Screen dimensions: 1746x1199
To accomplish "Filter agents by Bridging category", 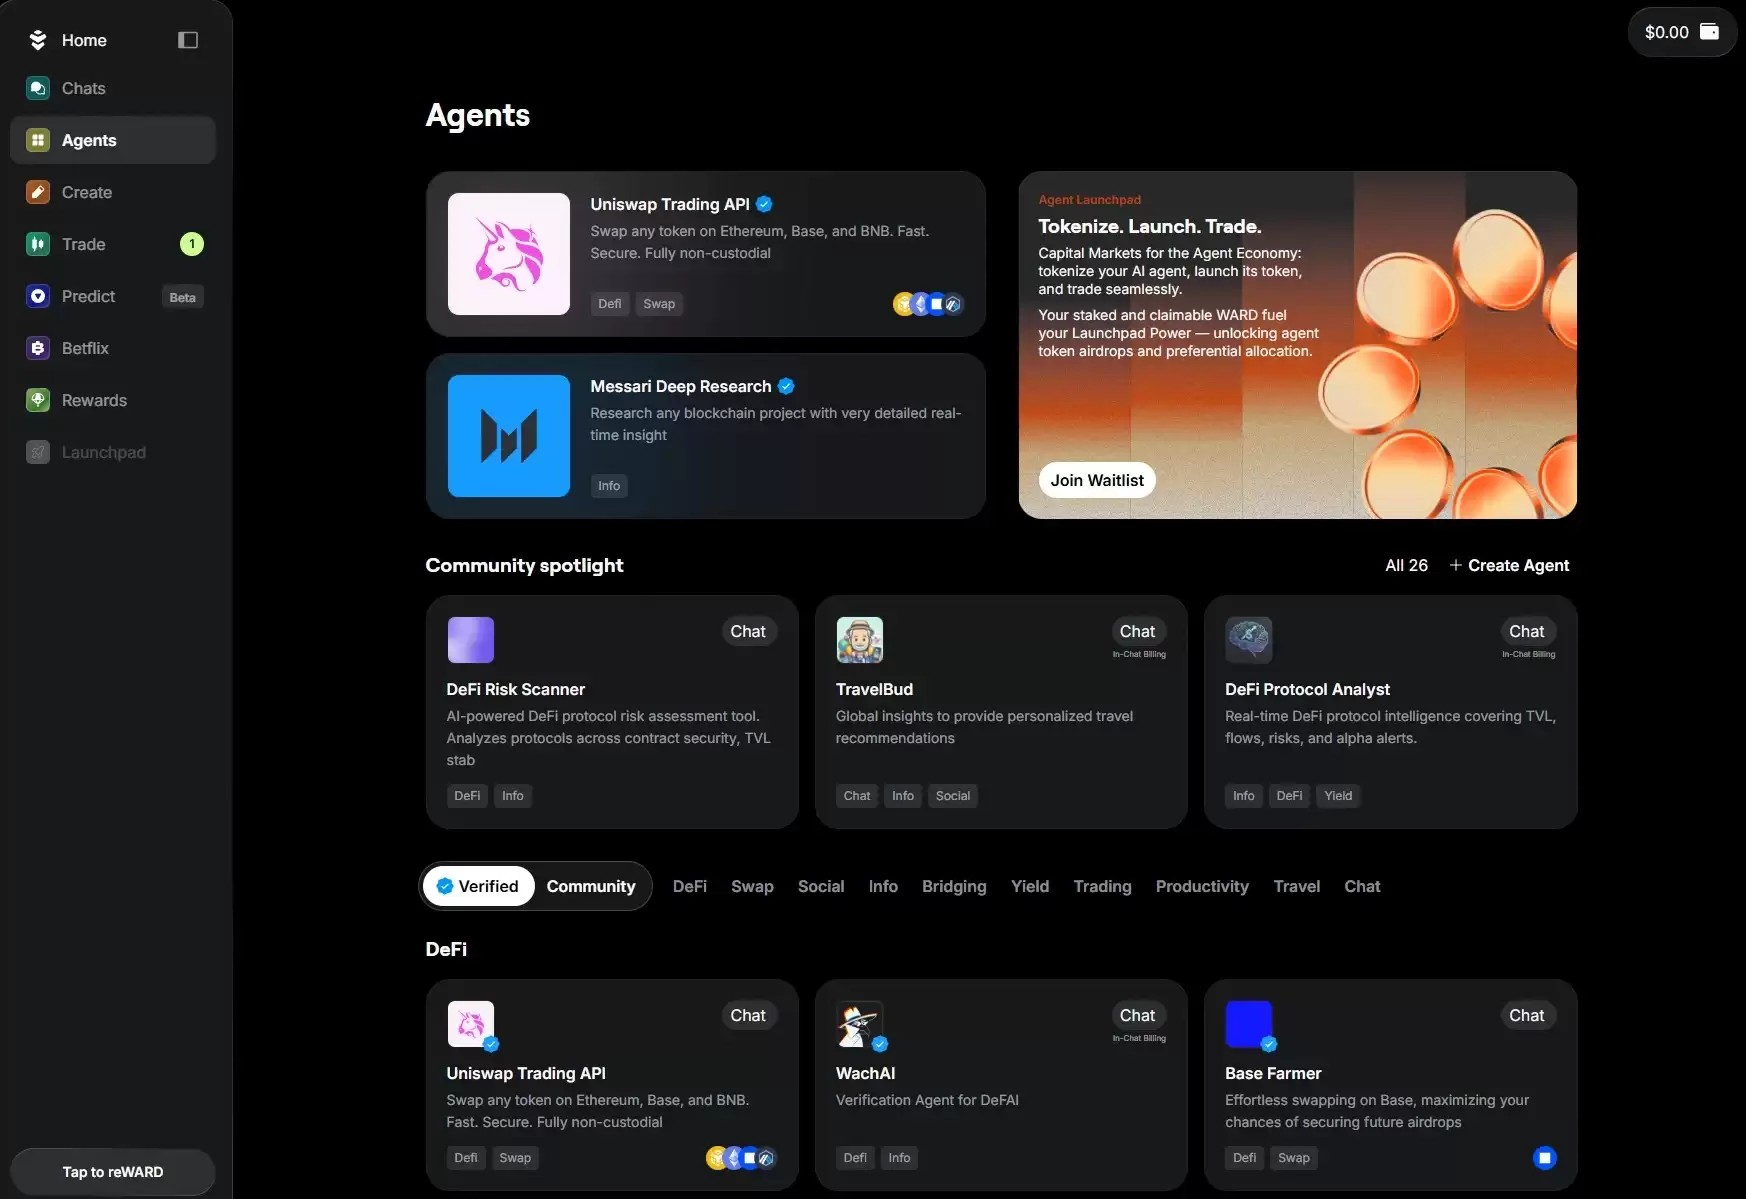I will pos(954,886).
